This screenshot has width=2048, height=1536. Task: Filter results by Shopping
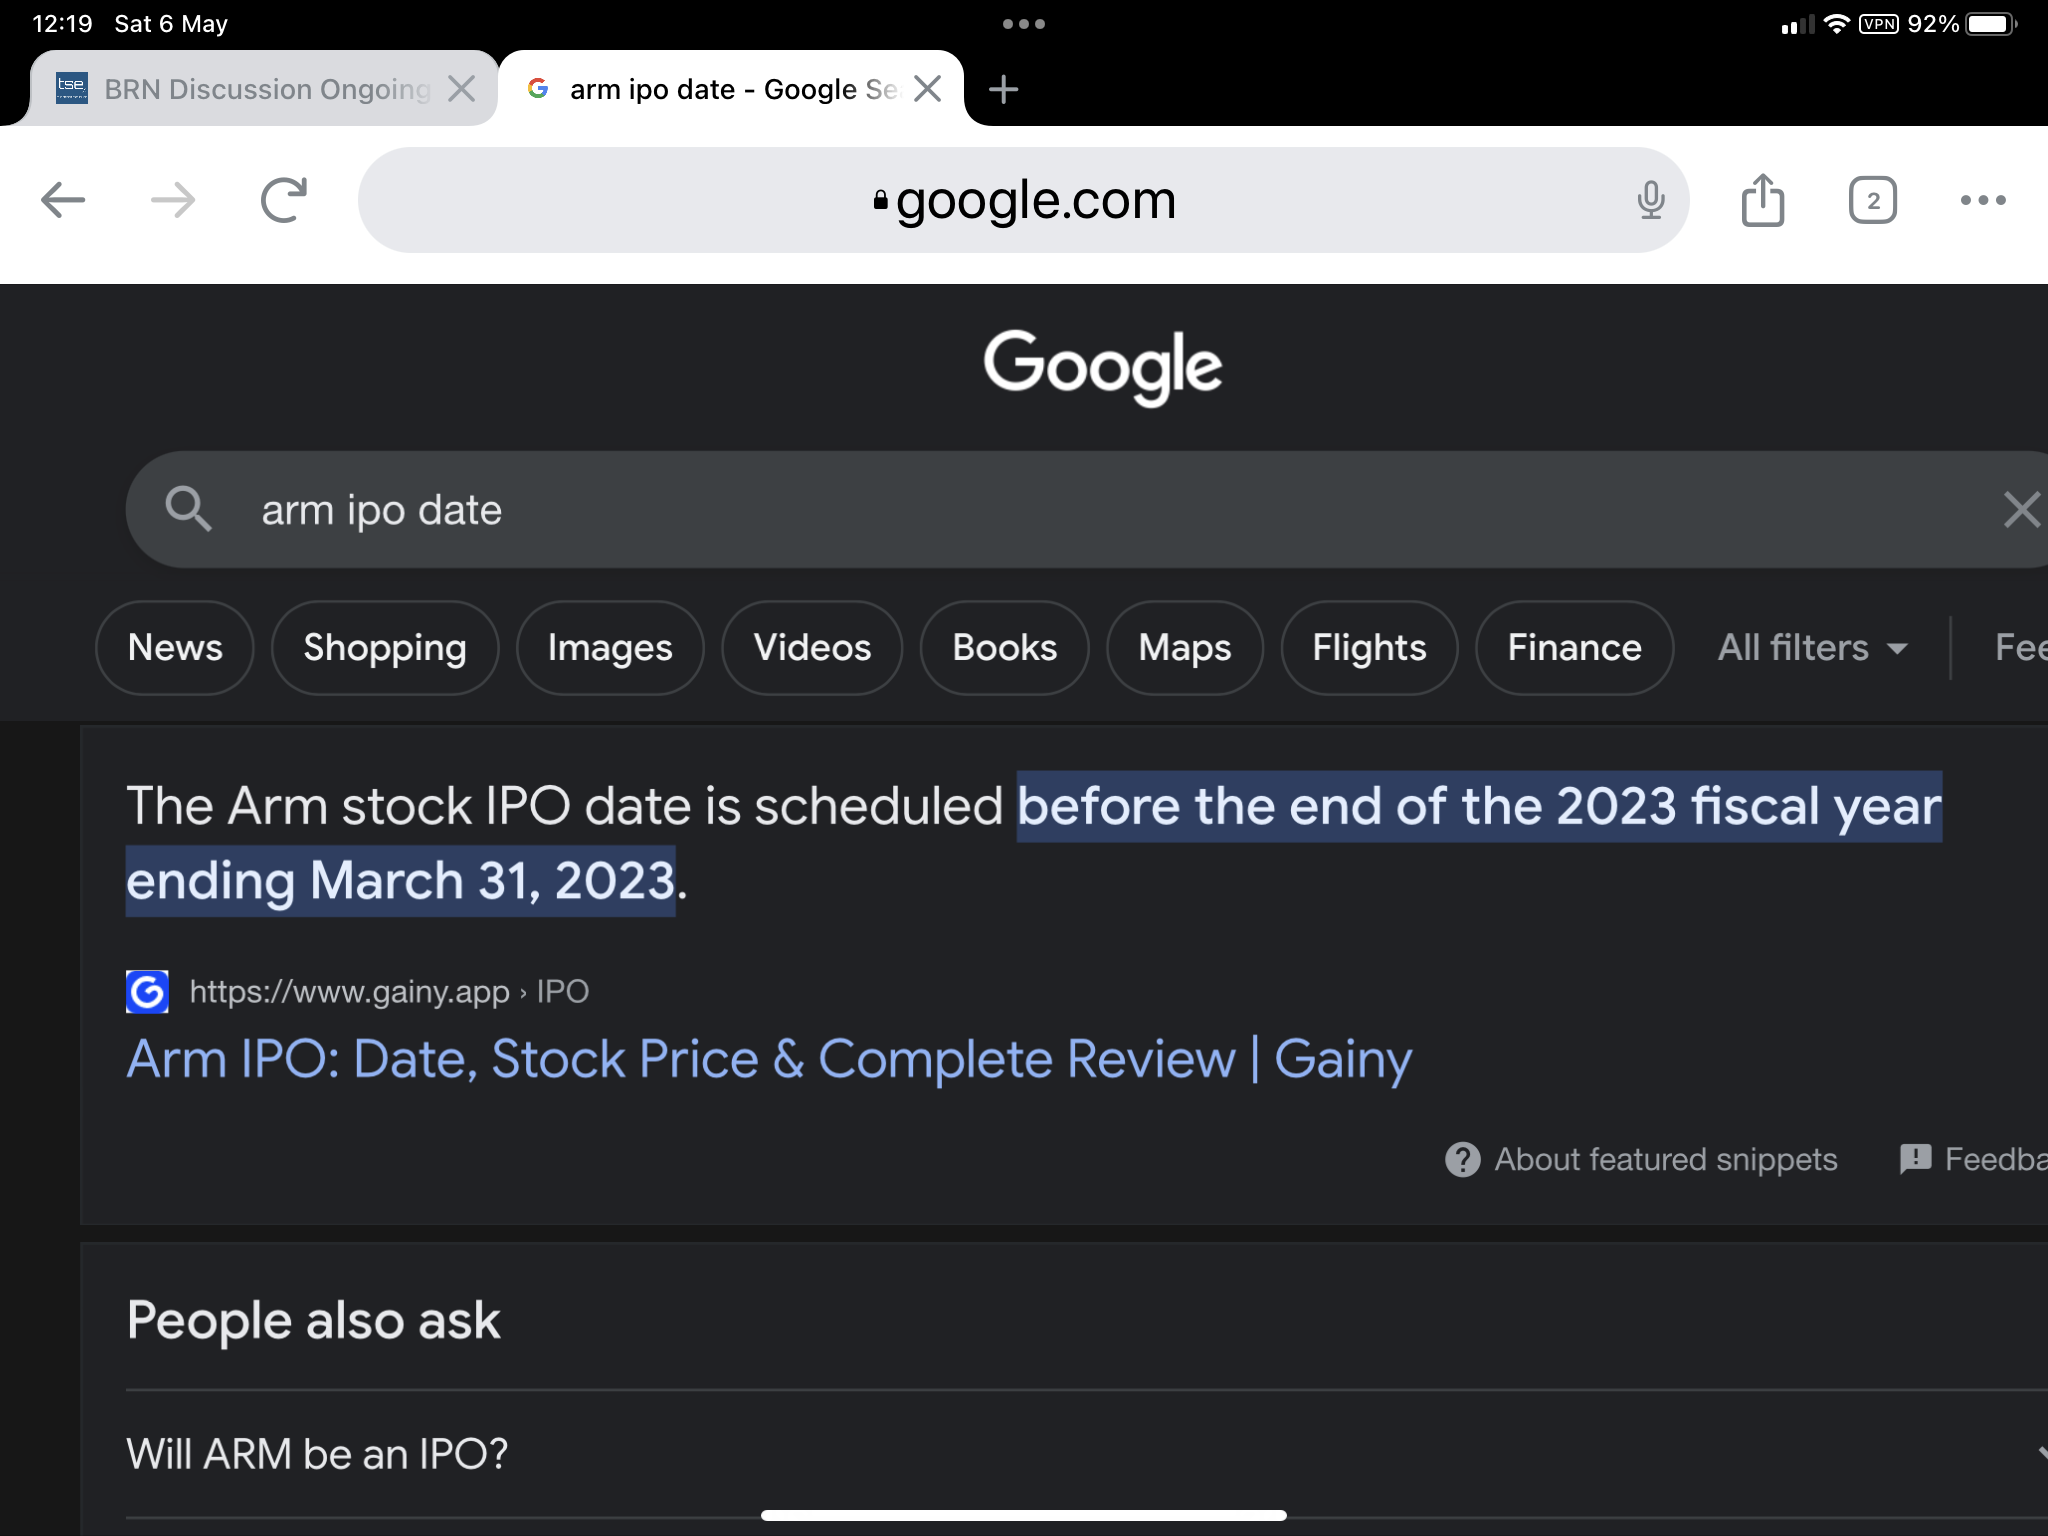[385, 648]
